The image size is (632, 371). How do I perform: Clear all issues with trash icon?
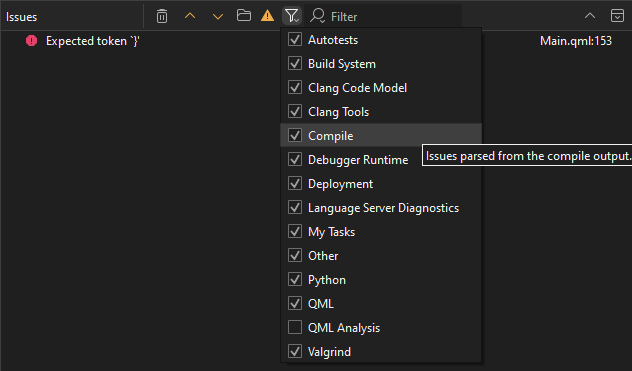tap(162, 17)
